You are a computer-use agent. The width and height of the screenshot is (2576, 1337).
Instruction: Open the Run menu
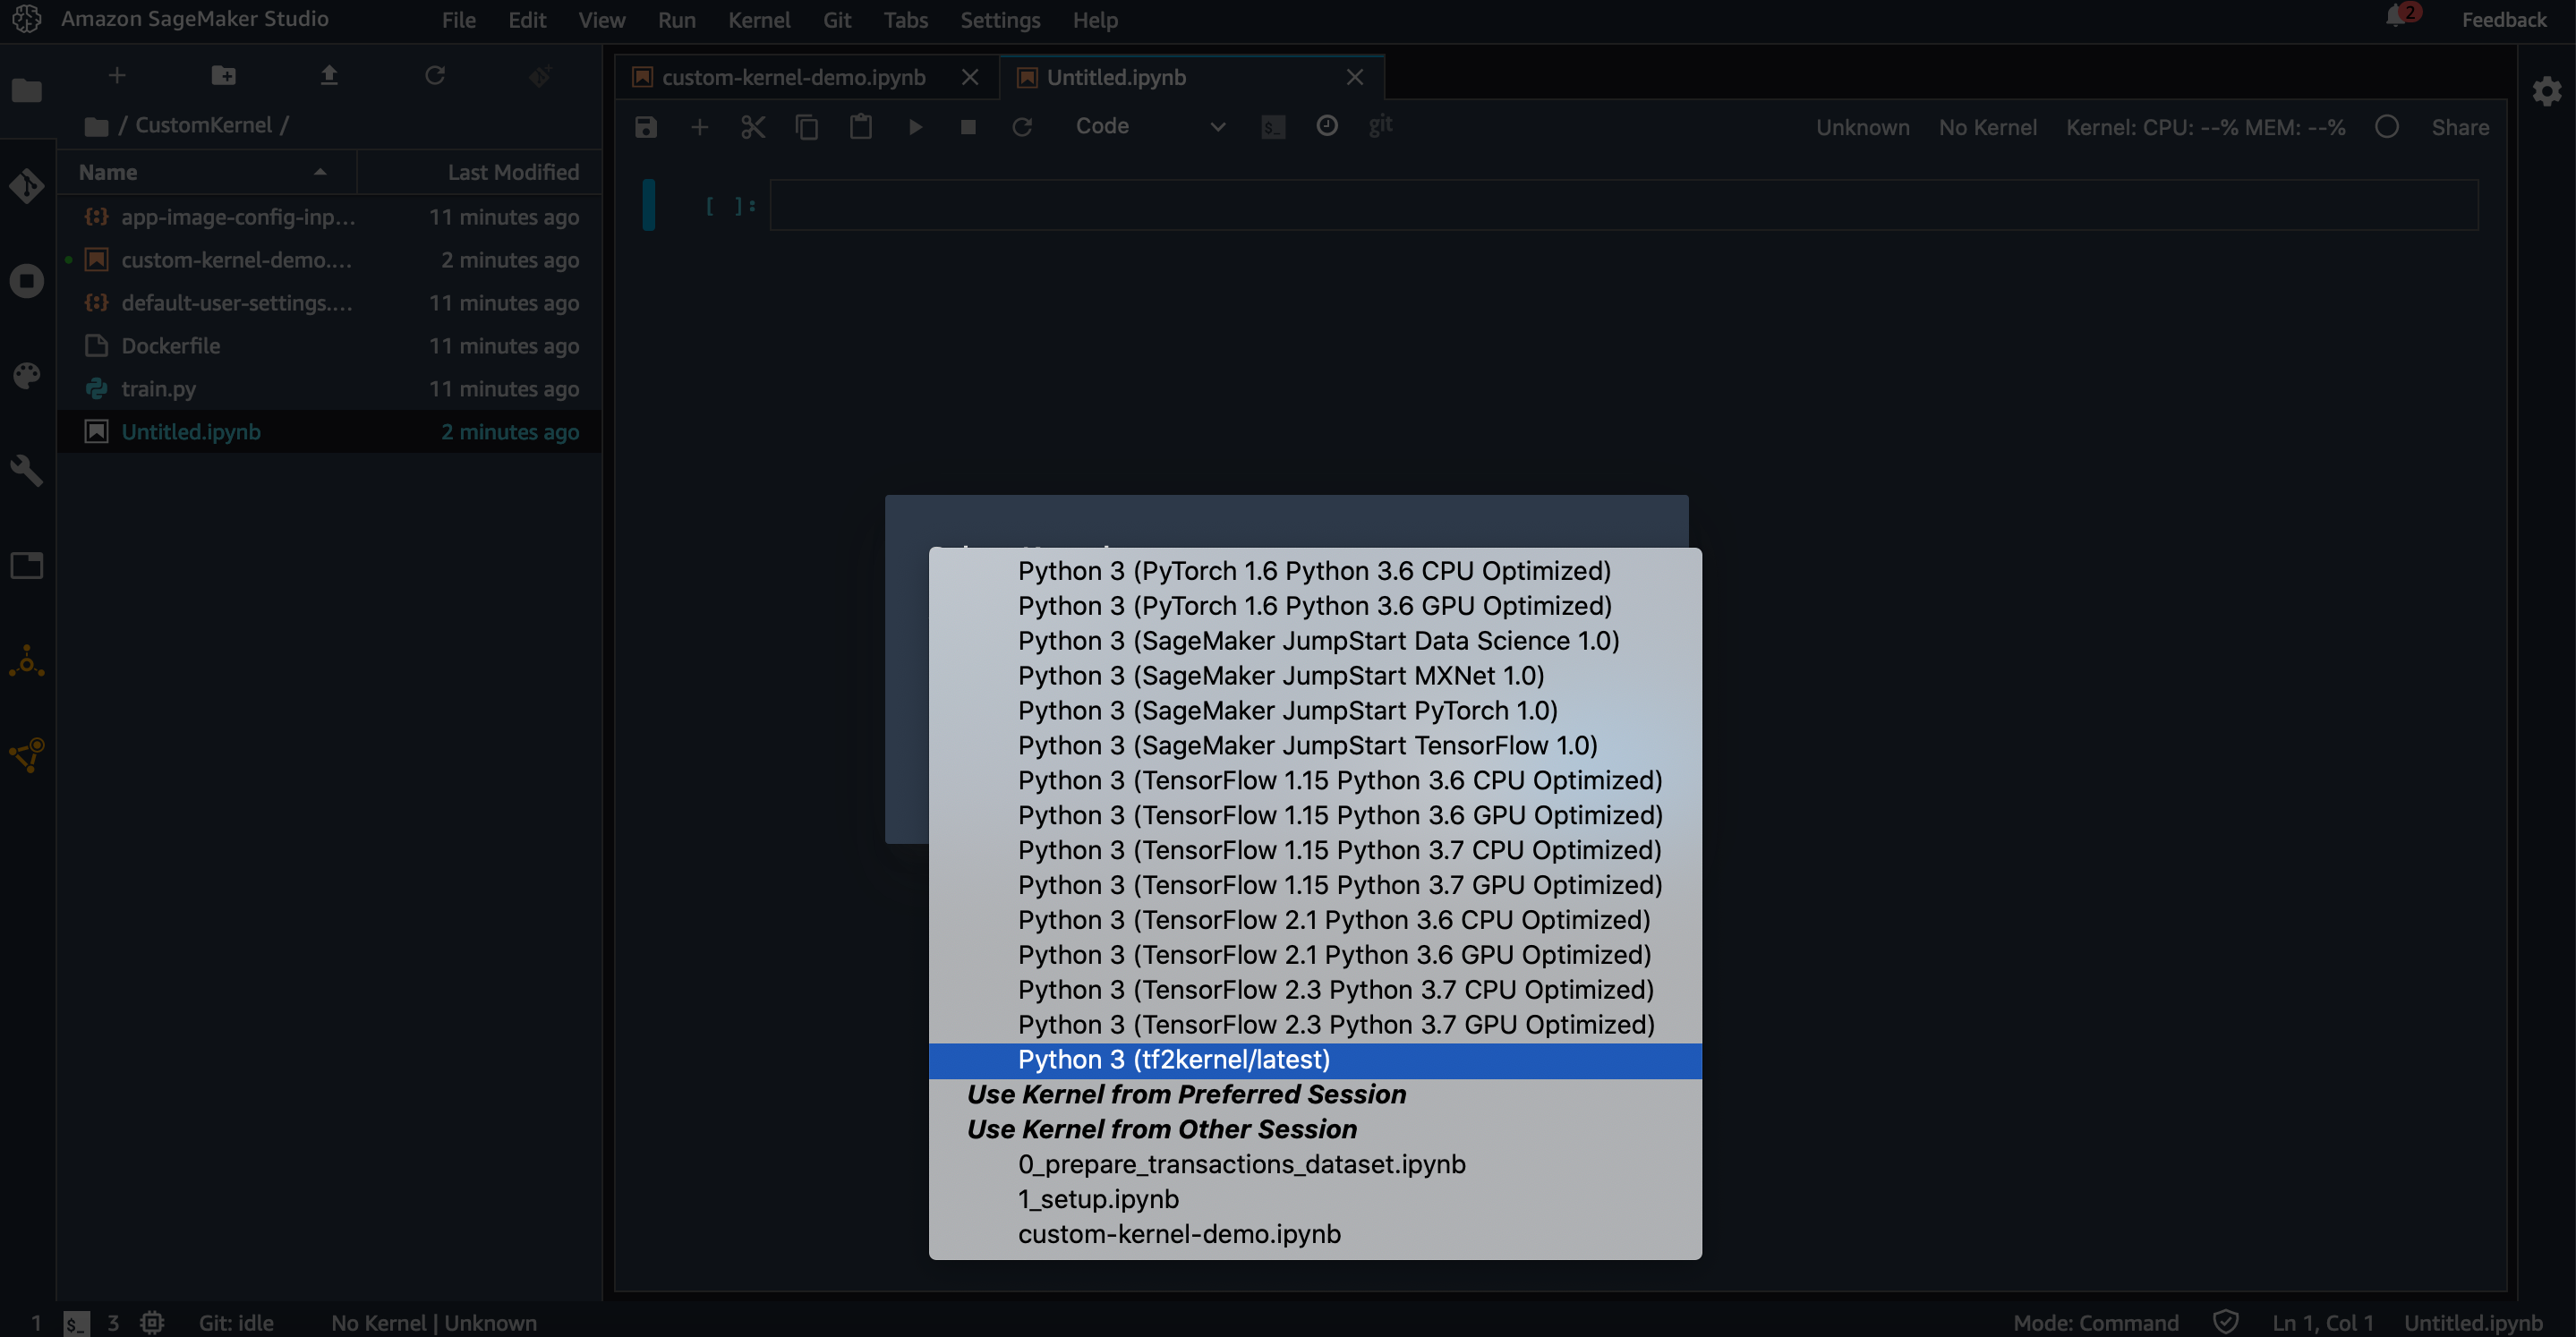[x=677, y=20]
